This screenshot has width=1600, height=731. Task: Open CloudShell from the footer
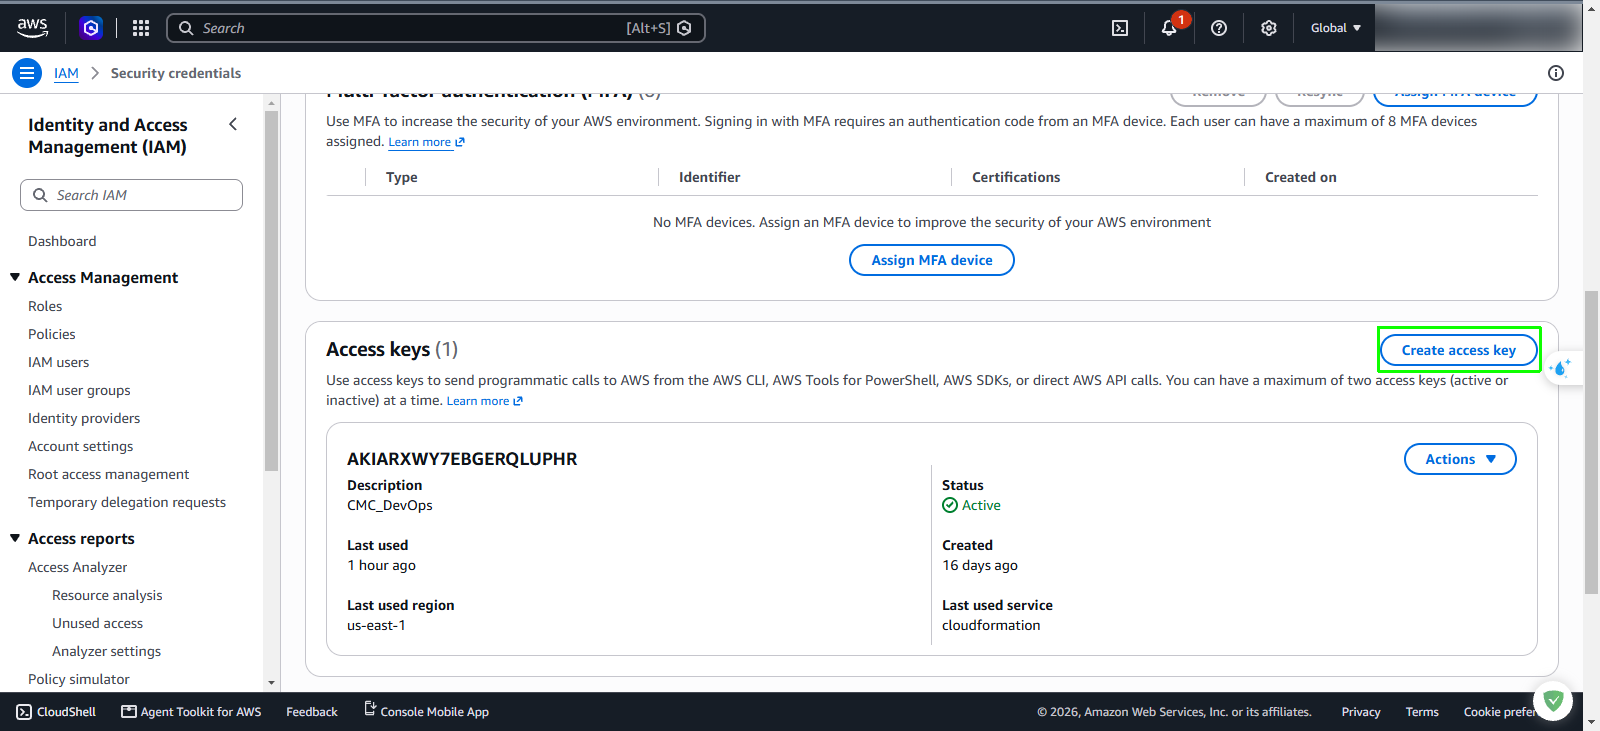(x=56, y=712)
